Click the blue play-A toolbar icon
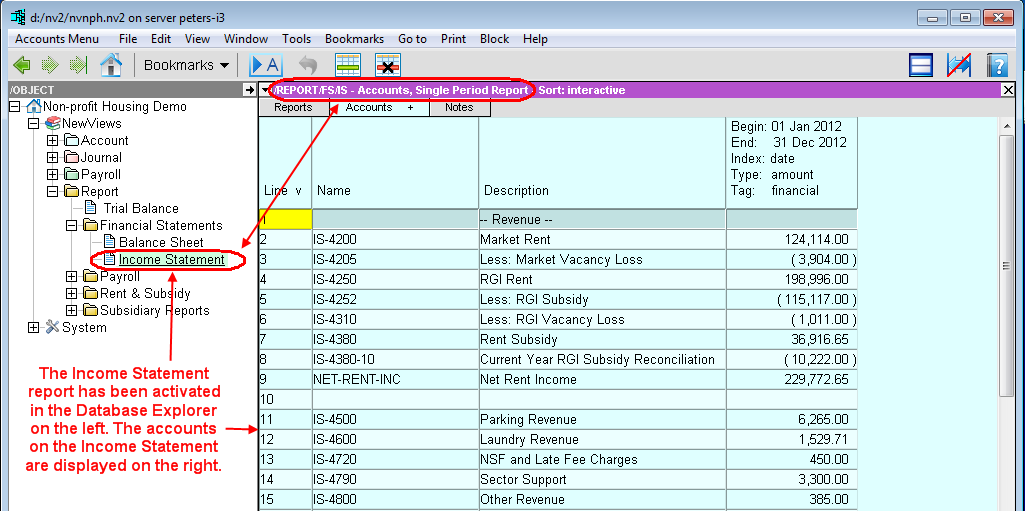Image resolution: width=1025 pixels, height=511 pixels. [x=265, y=65]
